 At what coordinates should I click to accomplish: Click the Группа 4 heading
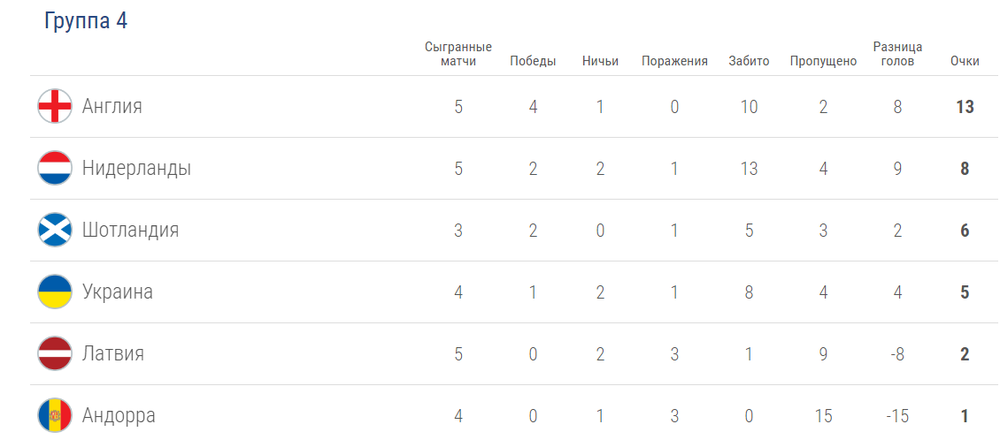[85, 21]
